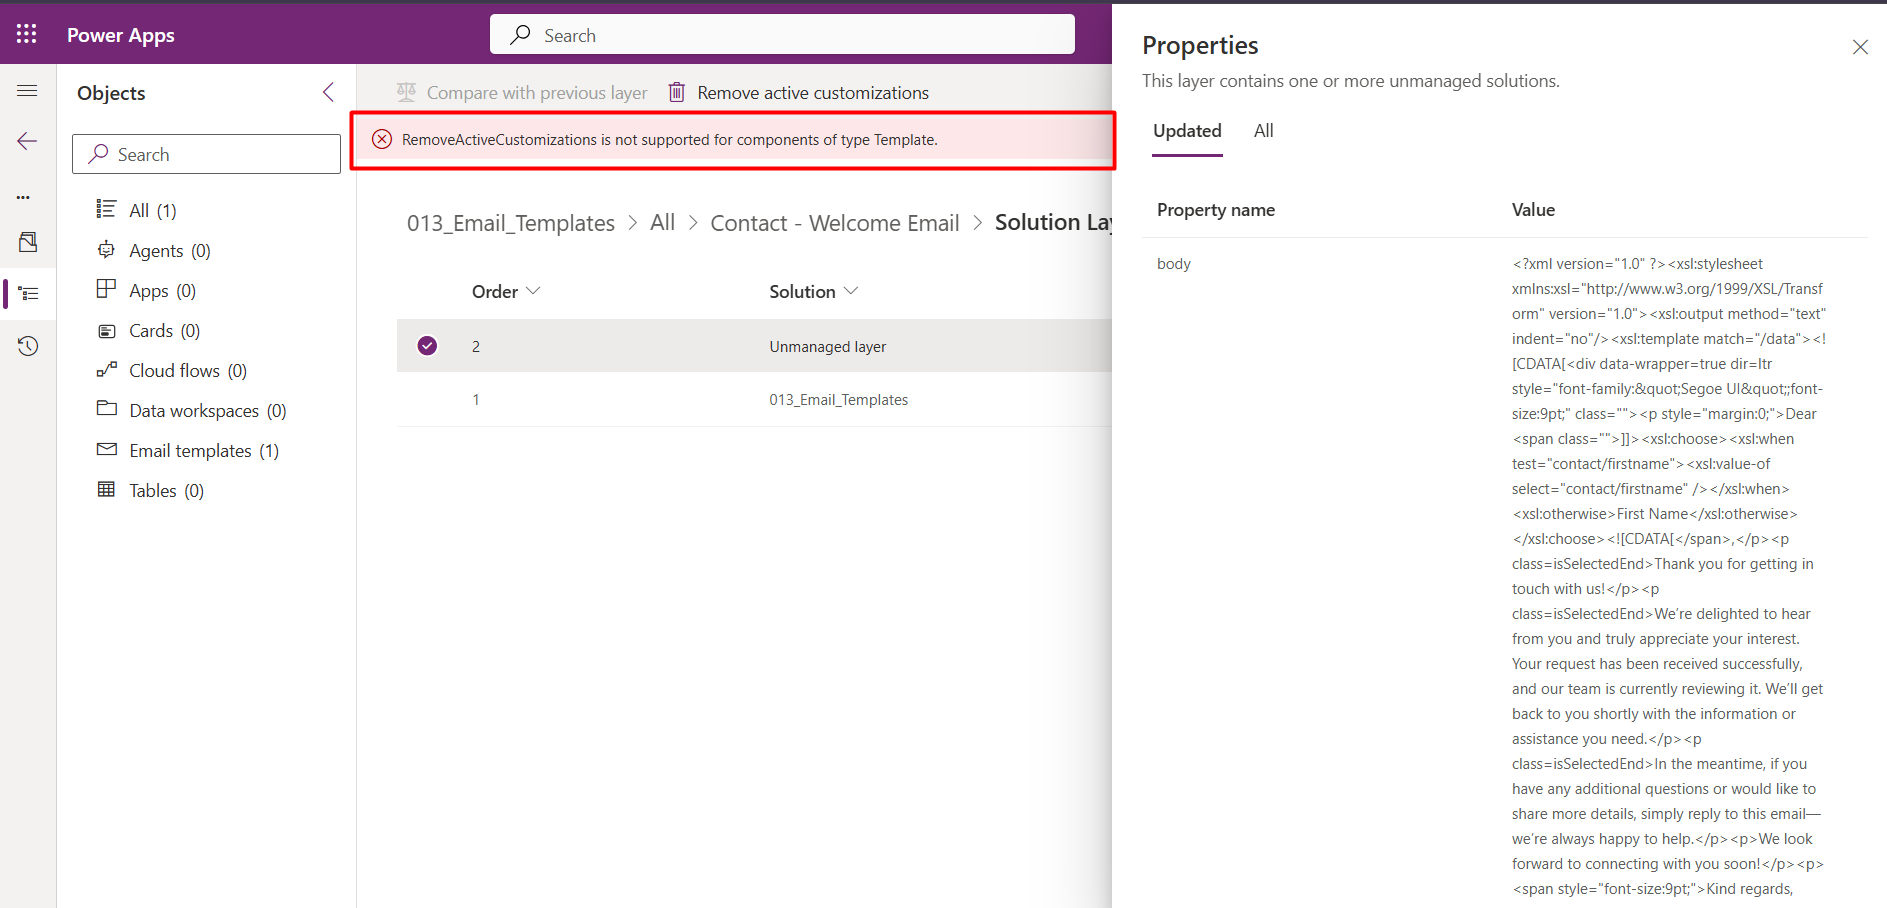Toggle the hamburger navigation menu

point(27,91)
